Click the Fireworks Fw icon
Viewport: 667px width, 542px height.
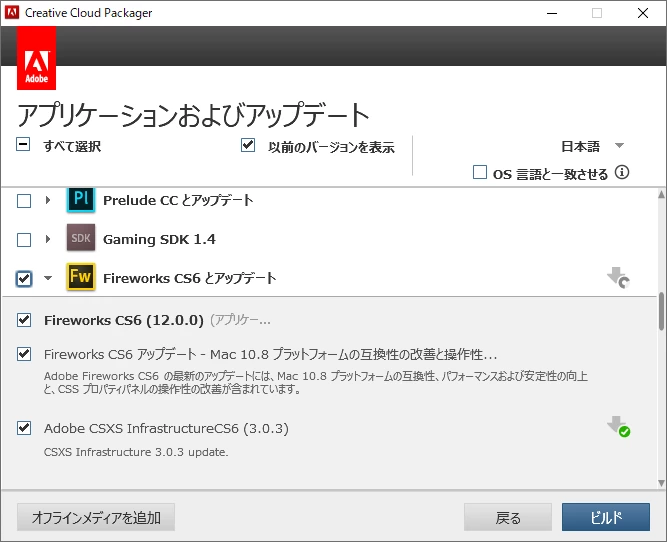point(81,277)
